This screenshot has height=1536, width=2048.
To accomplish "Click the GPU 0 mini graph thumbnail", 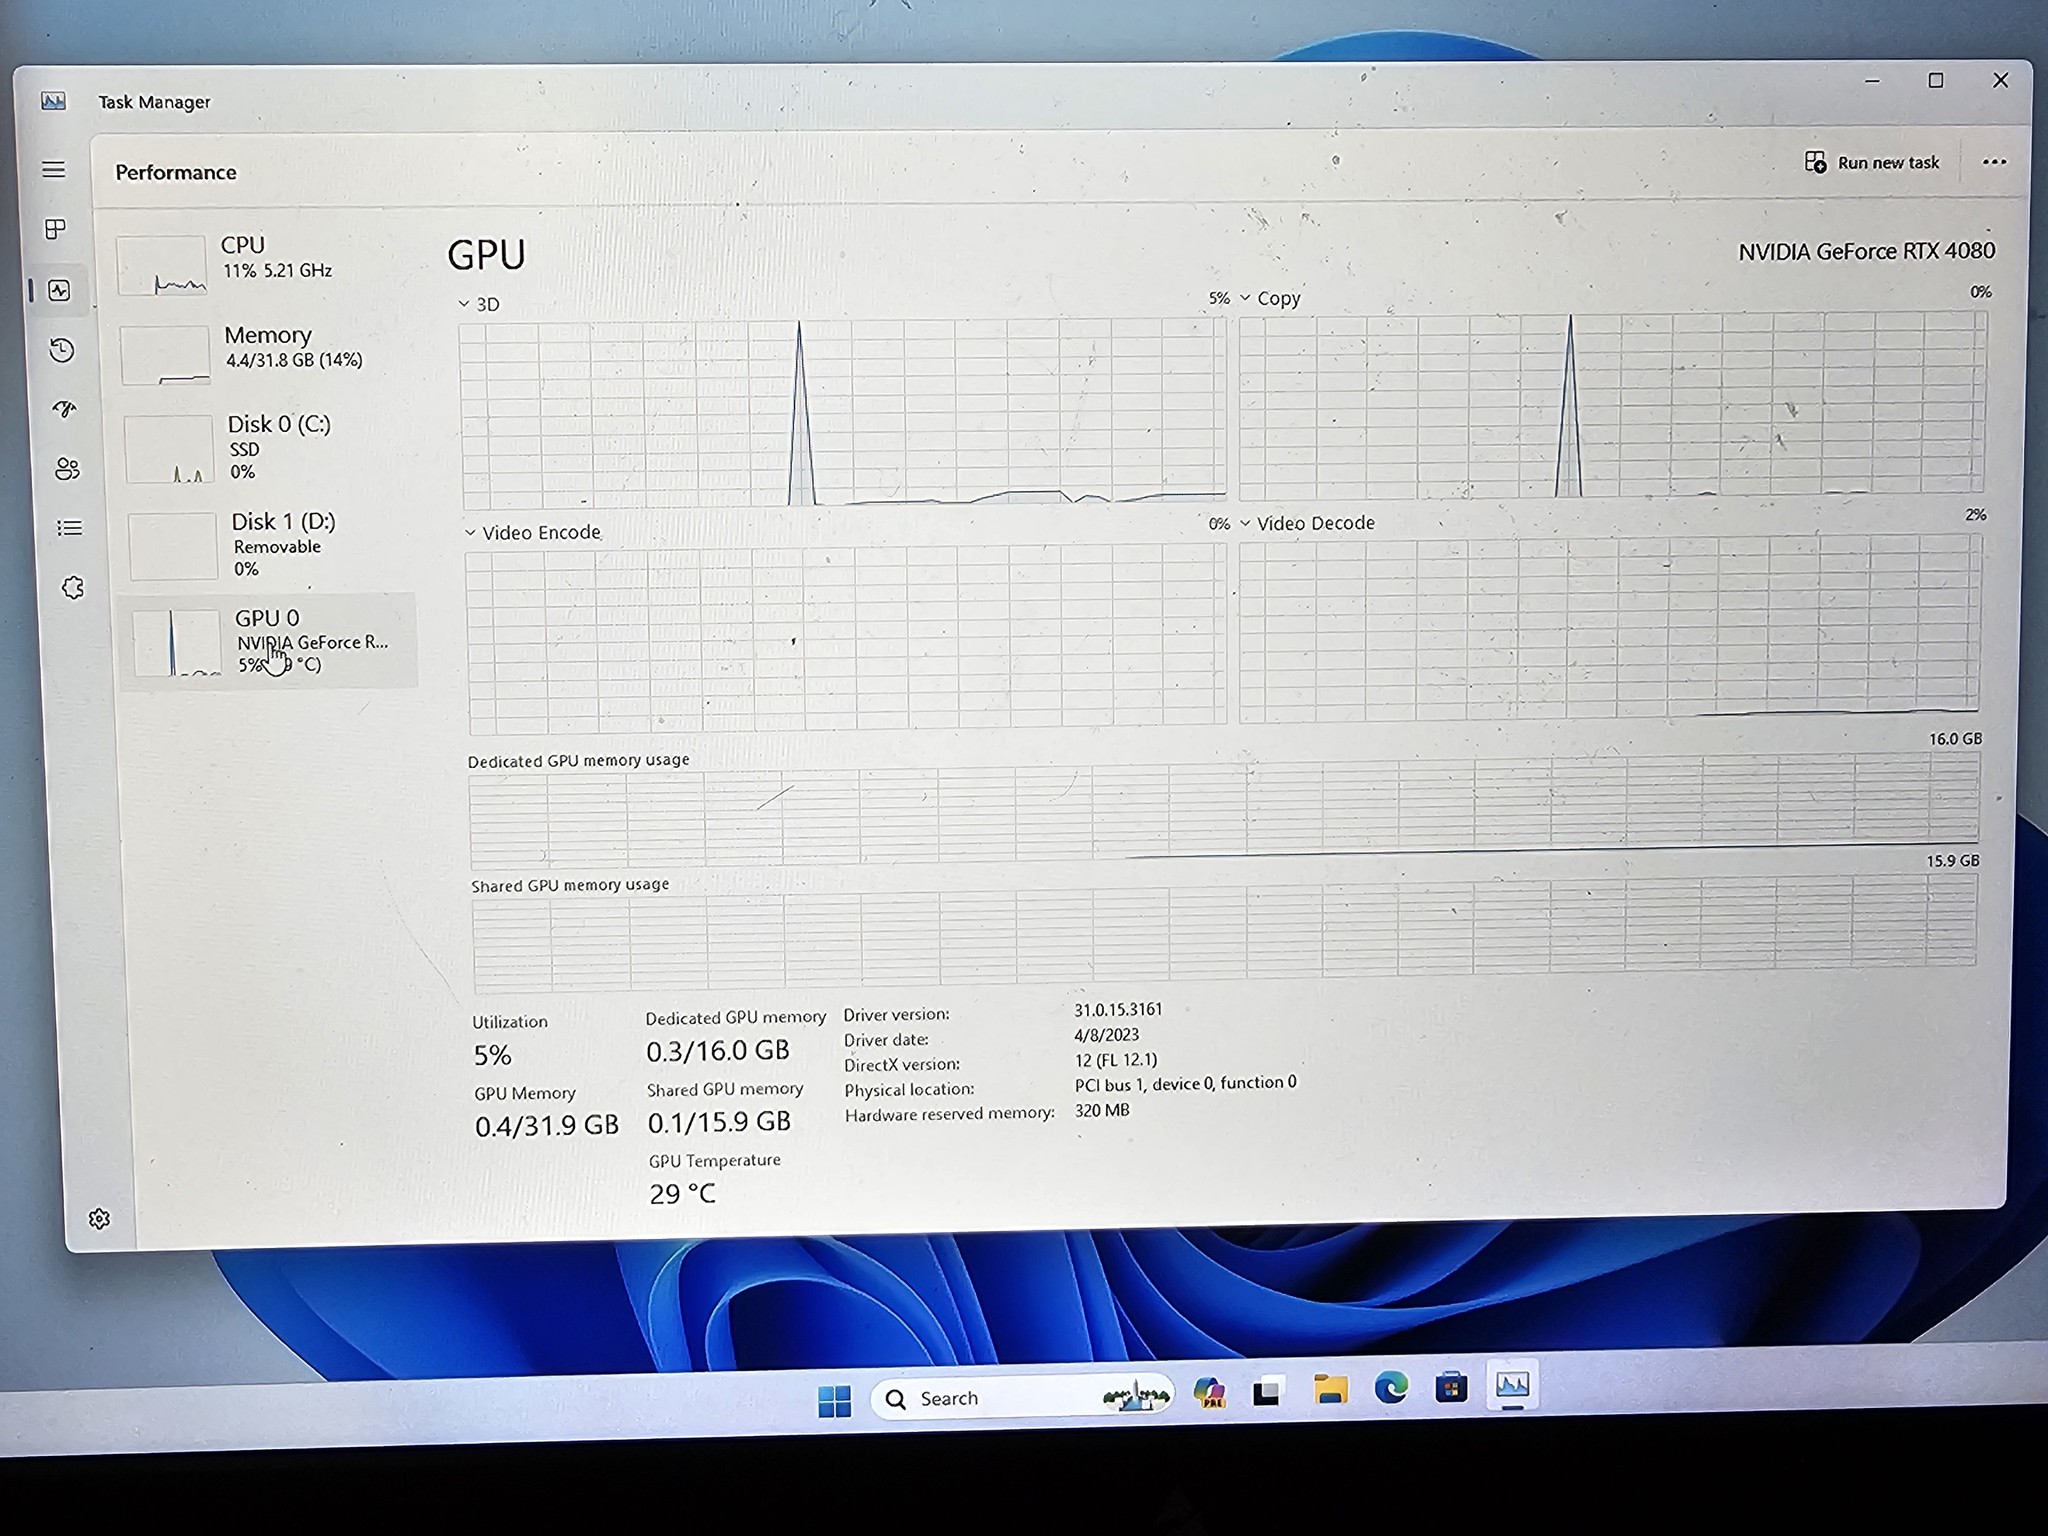I will (177, 642).
